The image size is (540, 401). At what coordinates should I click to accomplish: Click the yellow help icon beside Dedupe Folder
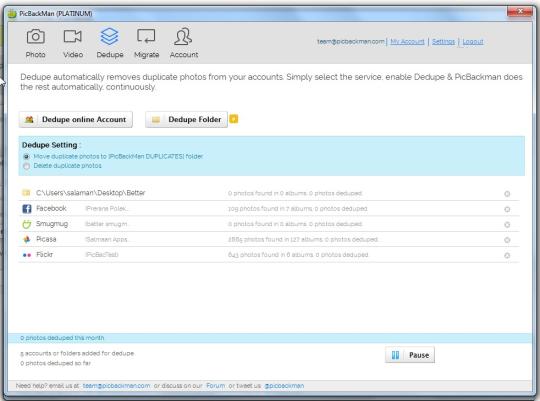pyautogui.click(x=234, y=119)
